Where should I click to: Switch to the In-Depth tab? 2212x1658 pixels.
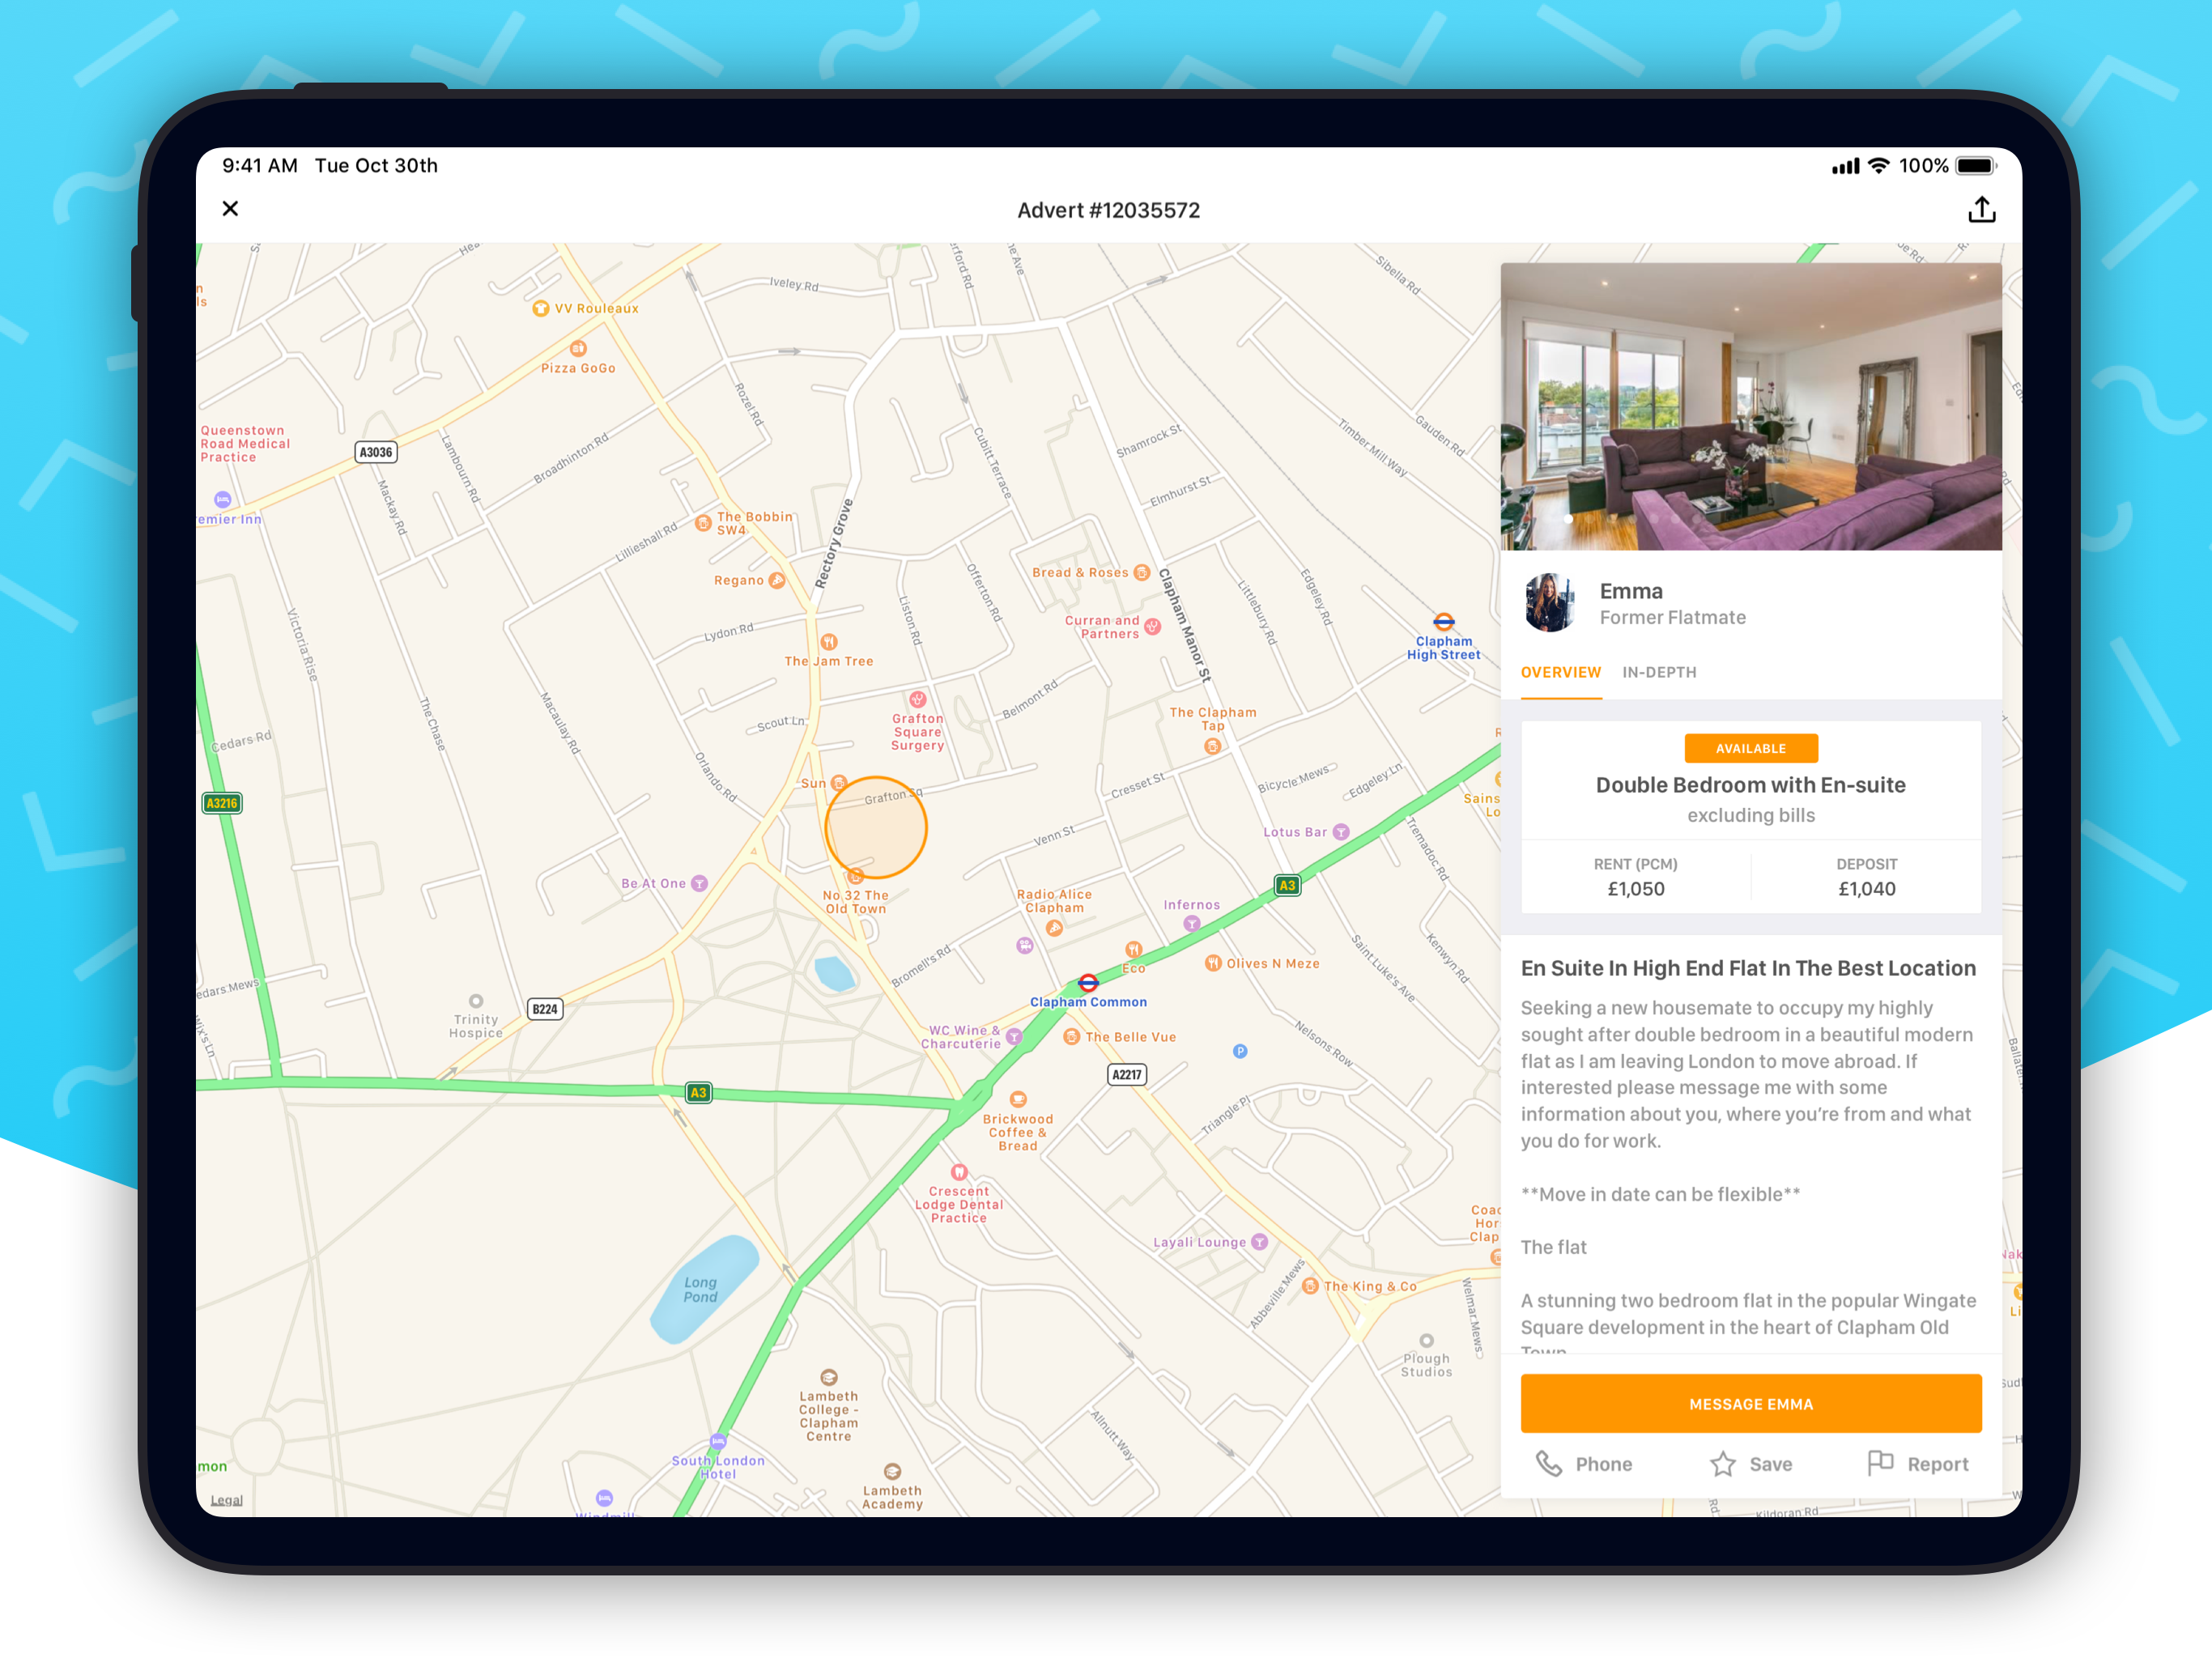pos(1659,672)
